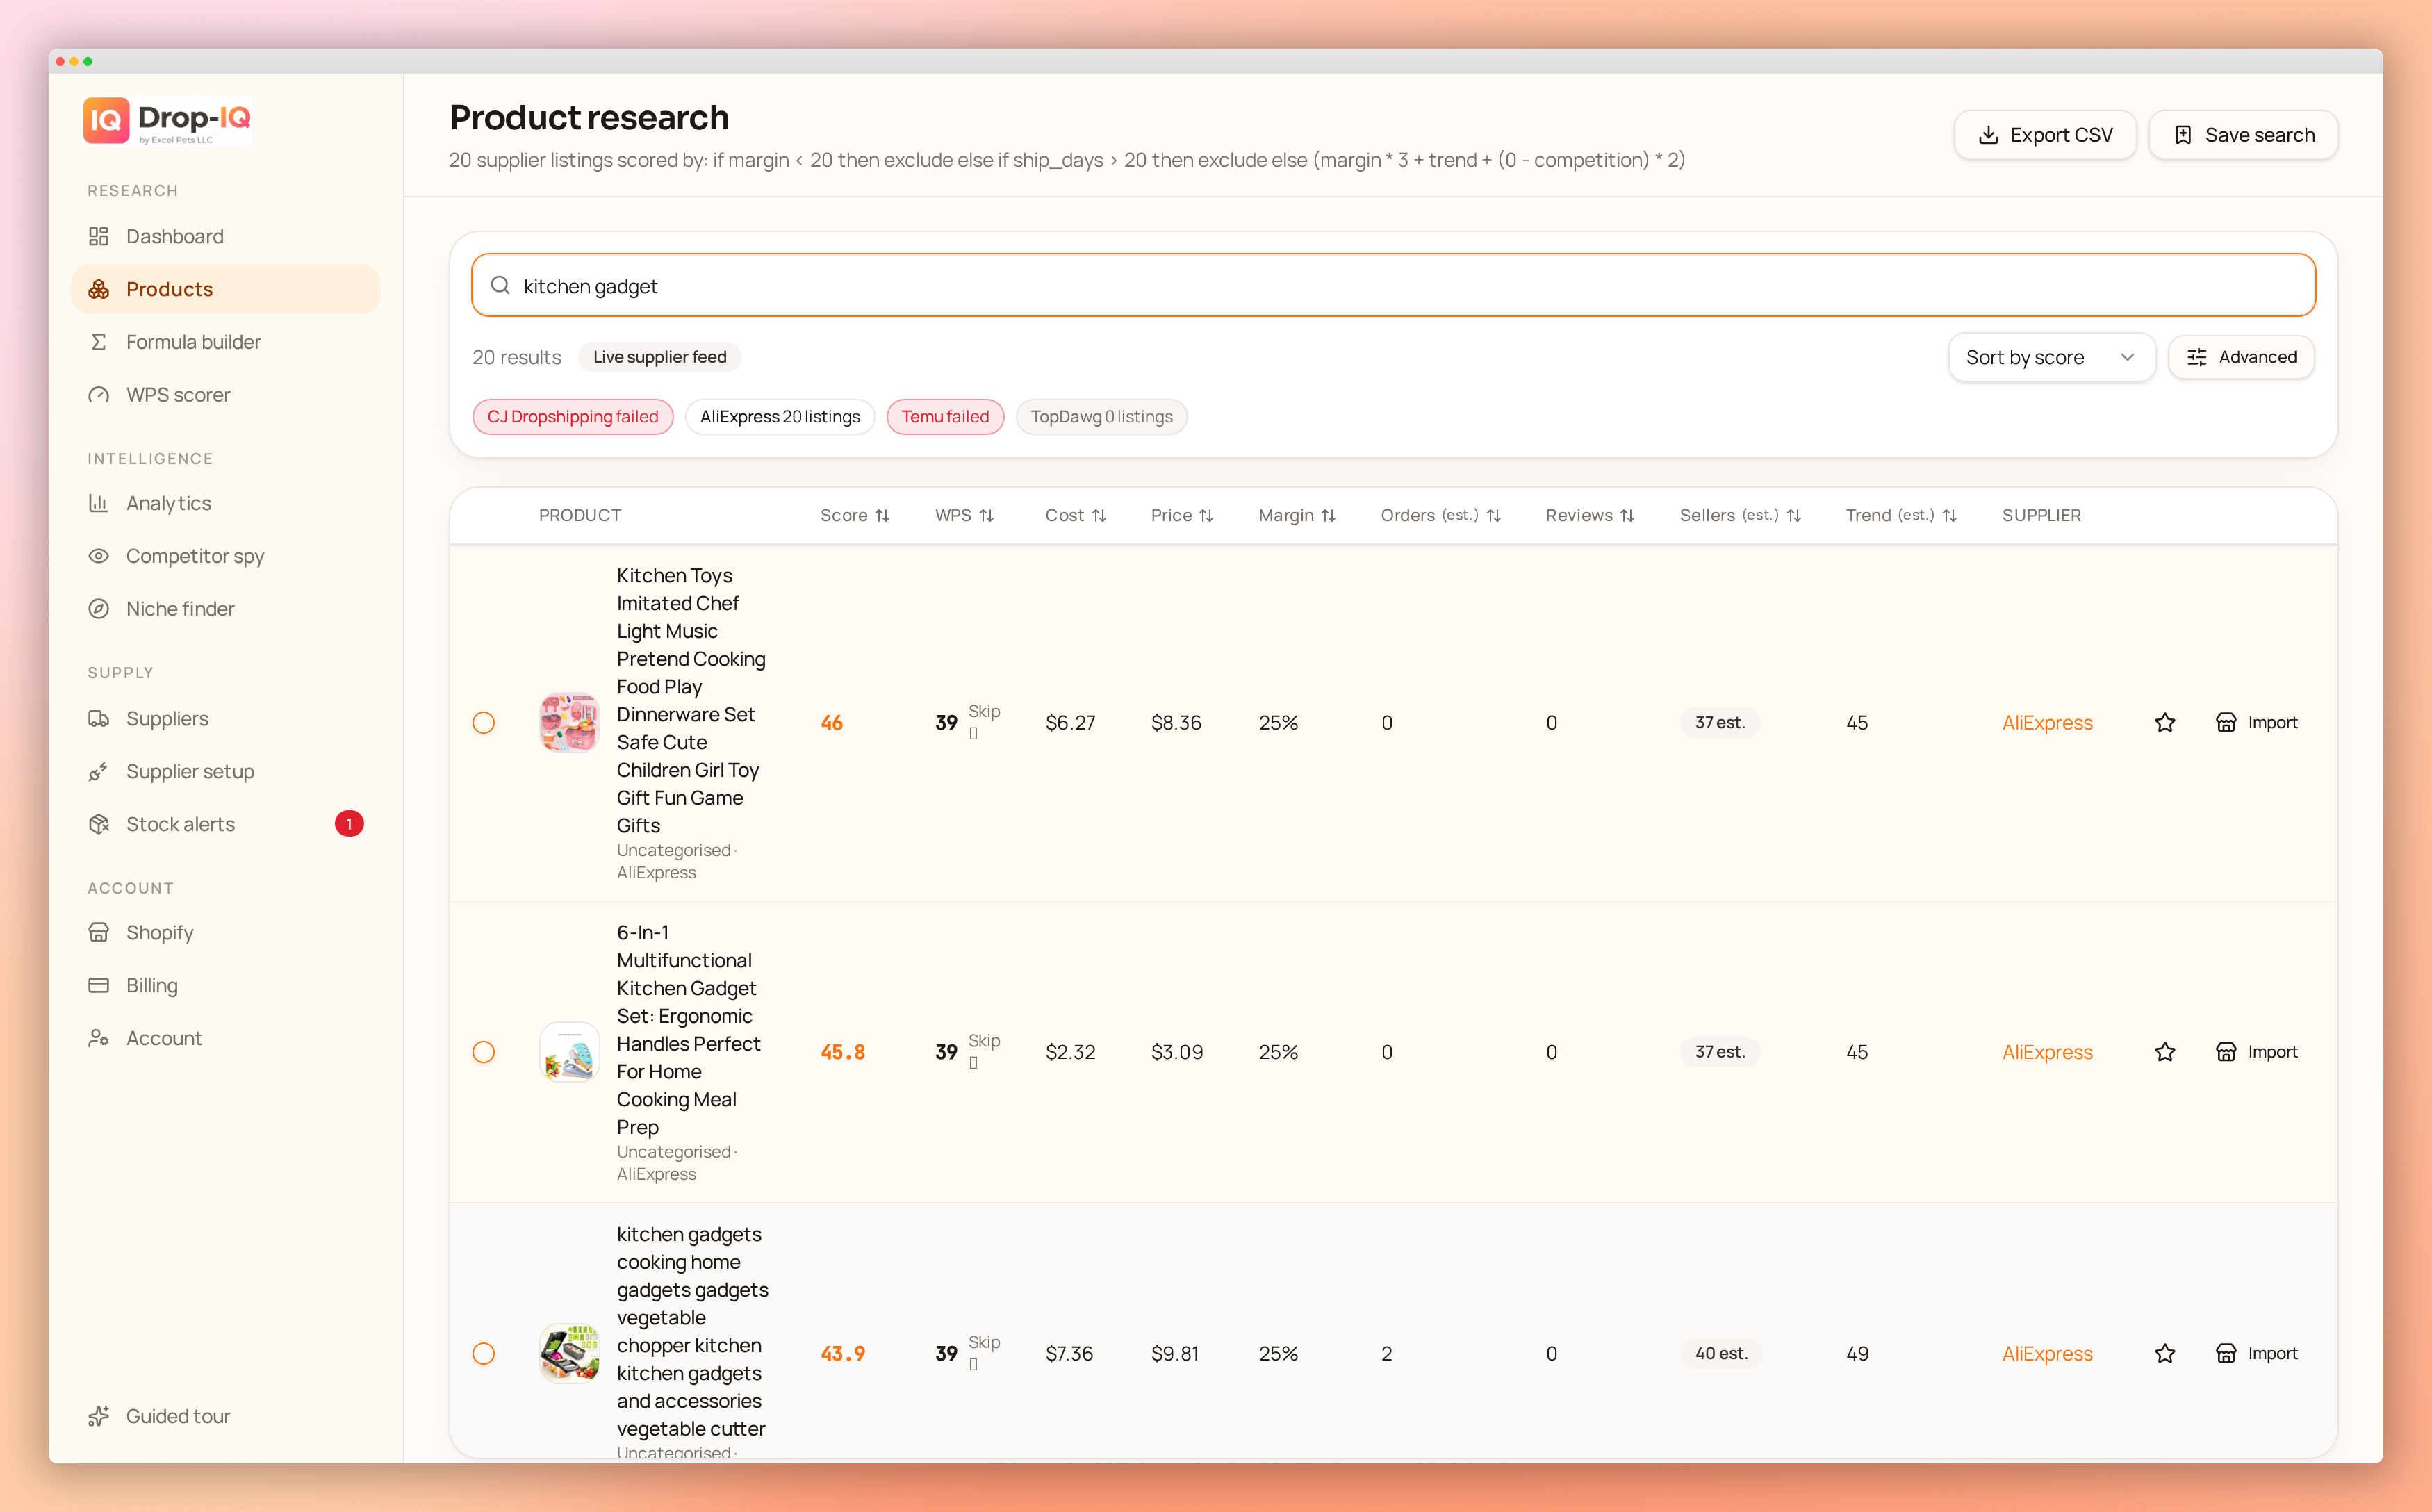The width and height of the screenshot is (2432, 1512).
Task: Open Dashboard from sidebar
Action: 225,236
